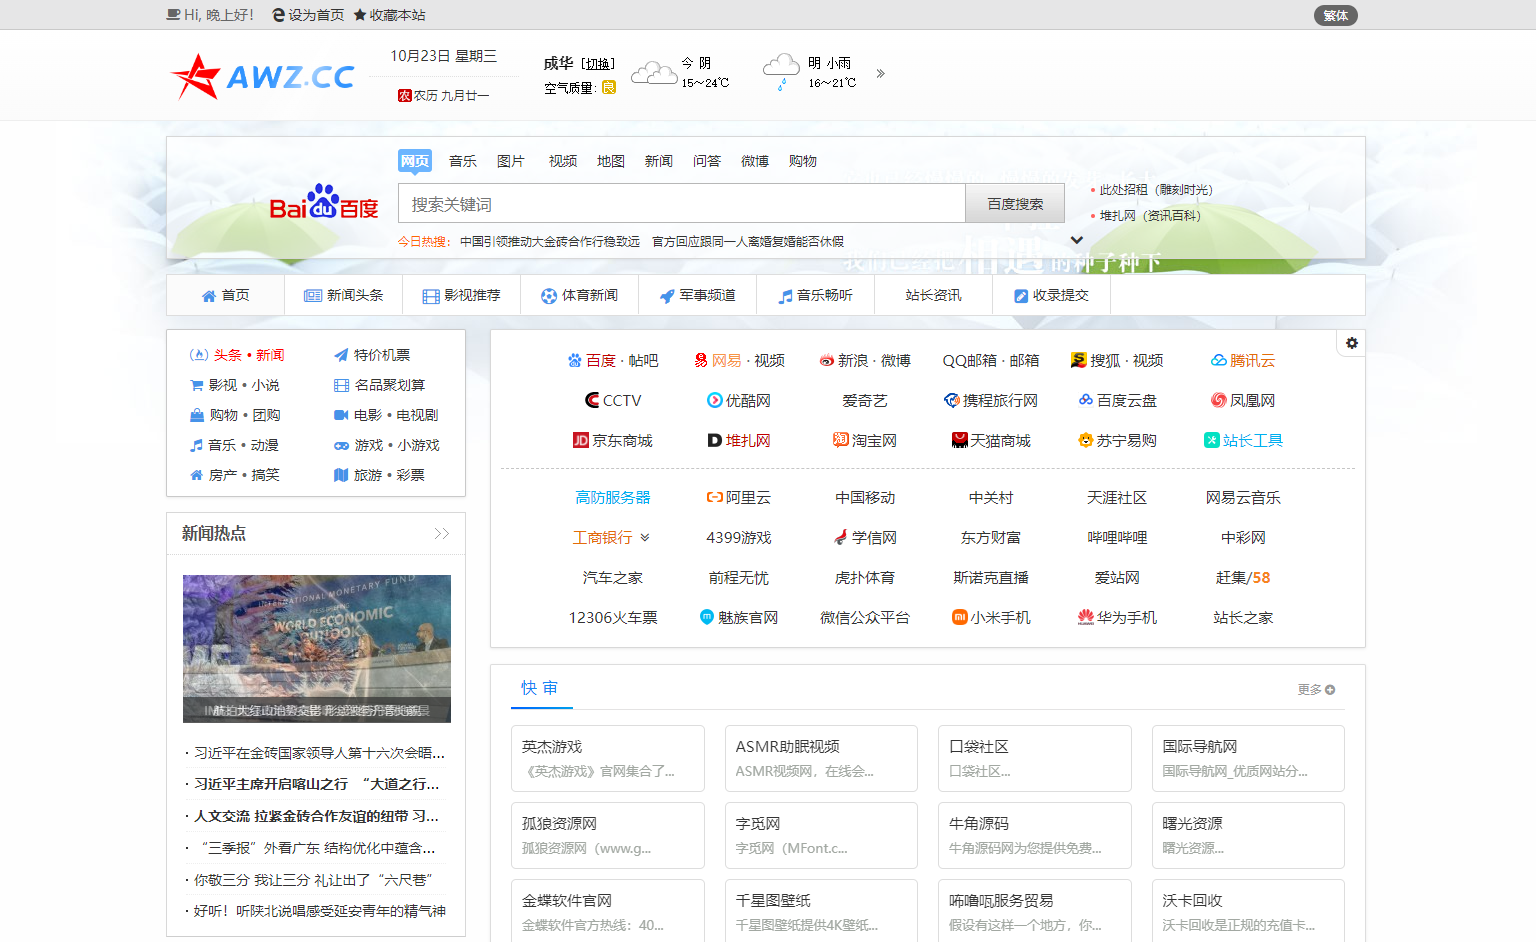Click 网易 icon link

(x=701, y=360)
